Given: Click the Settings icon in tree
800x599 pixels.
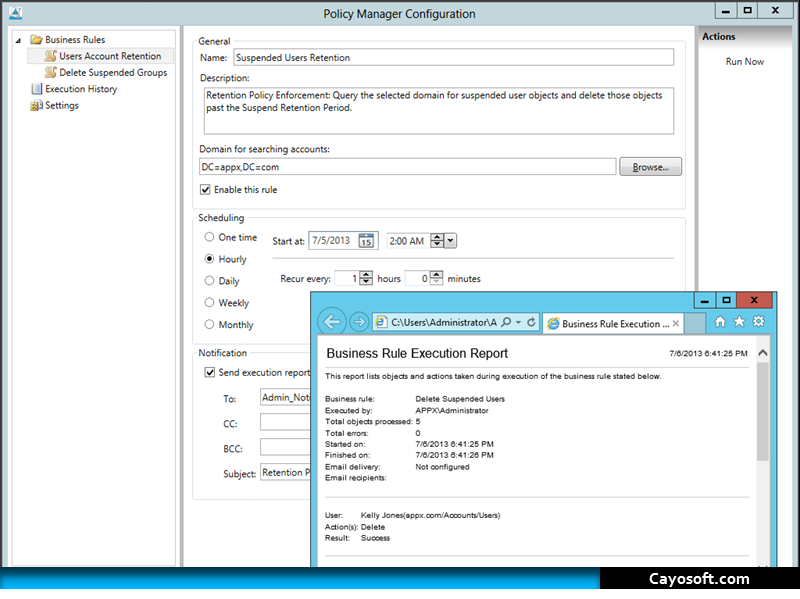Looking at the screenshot, I should click(36, 106).
